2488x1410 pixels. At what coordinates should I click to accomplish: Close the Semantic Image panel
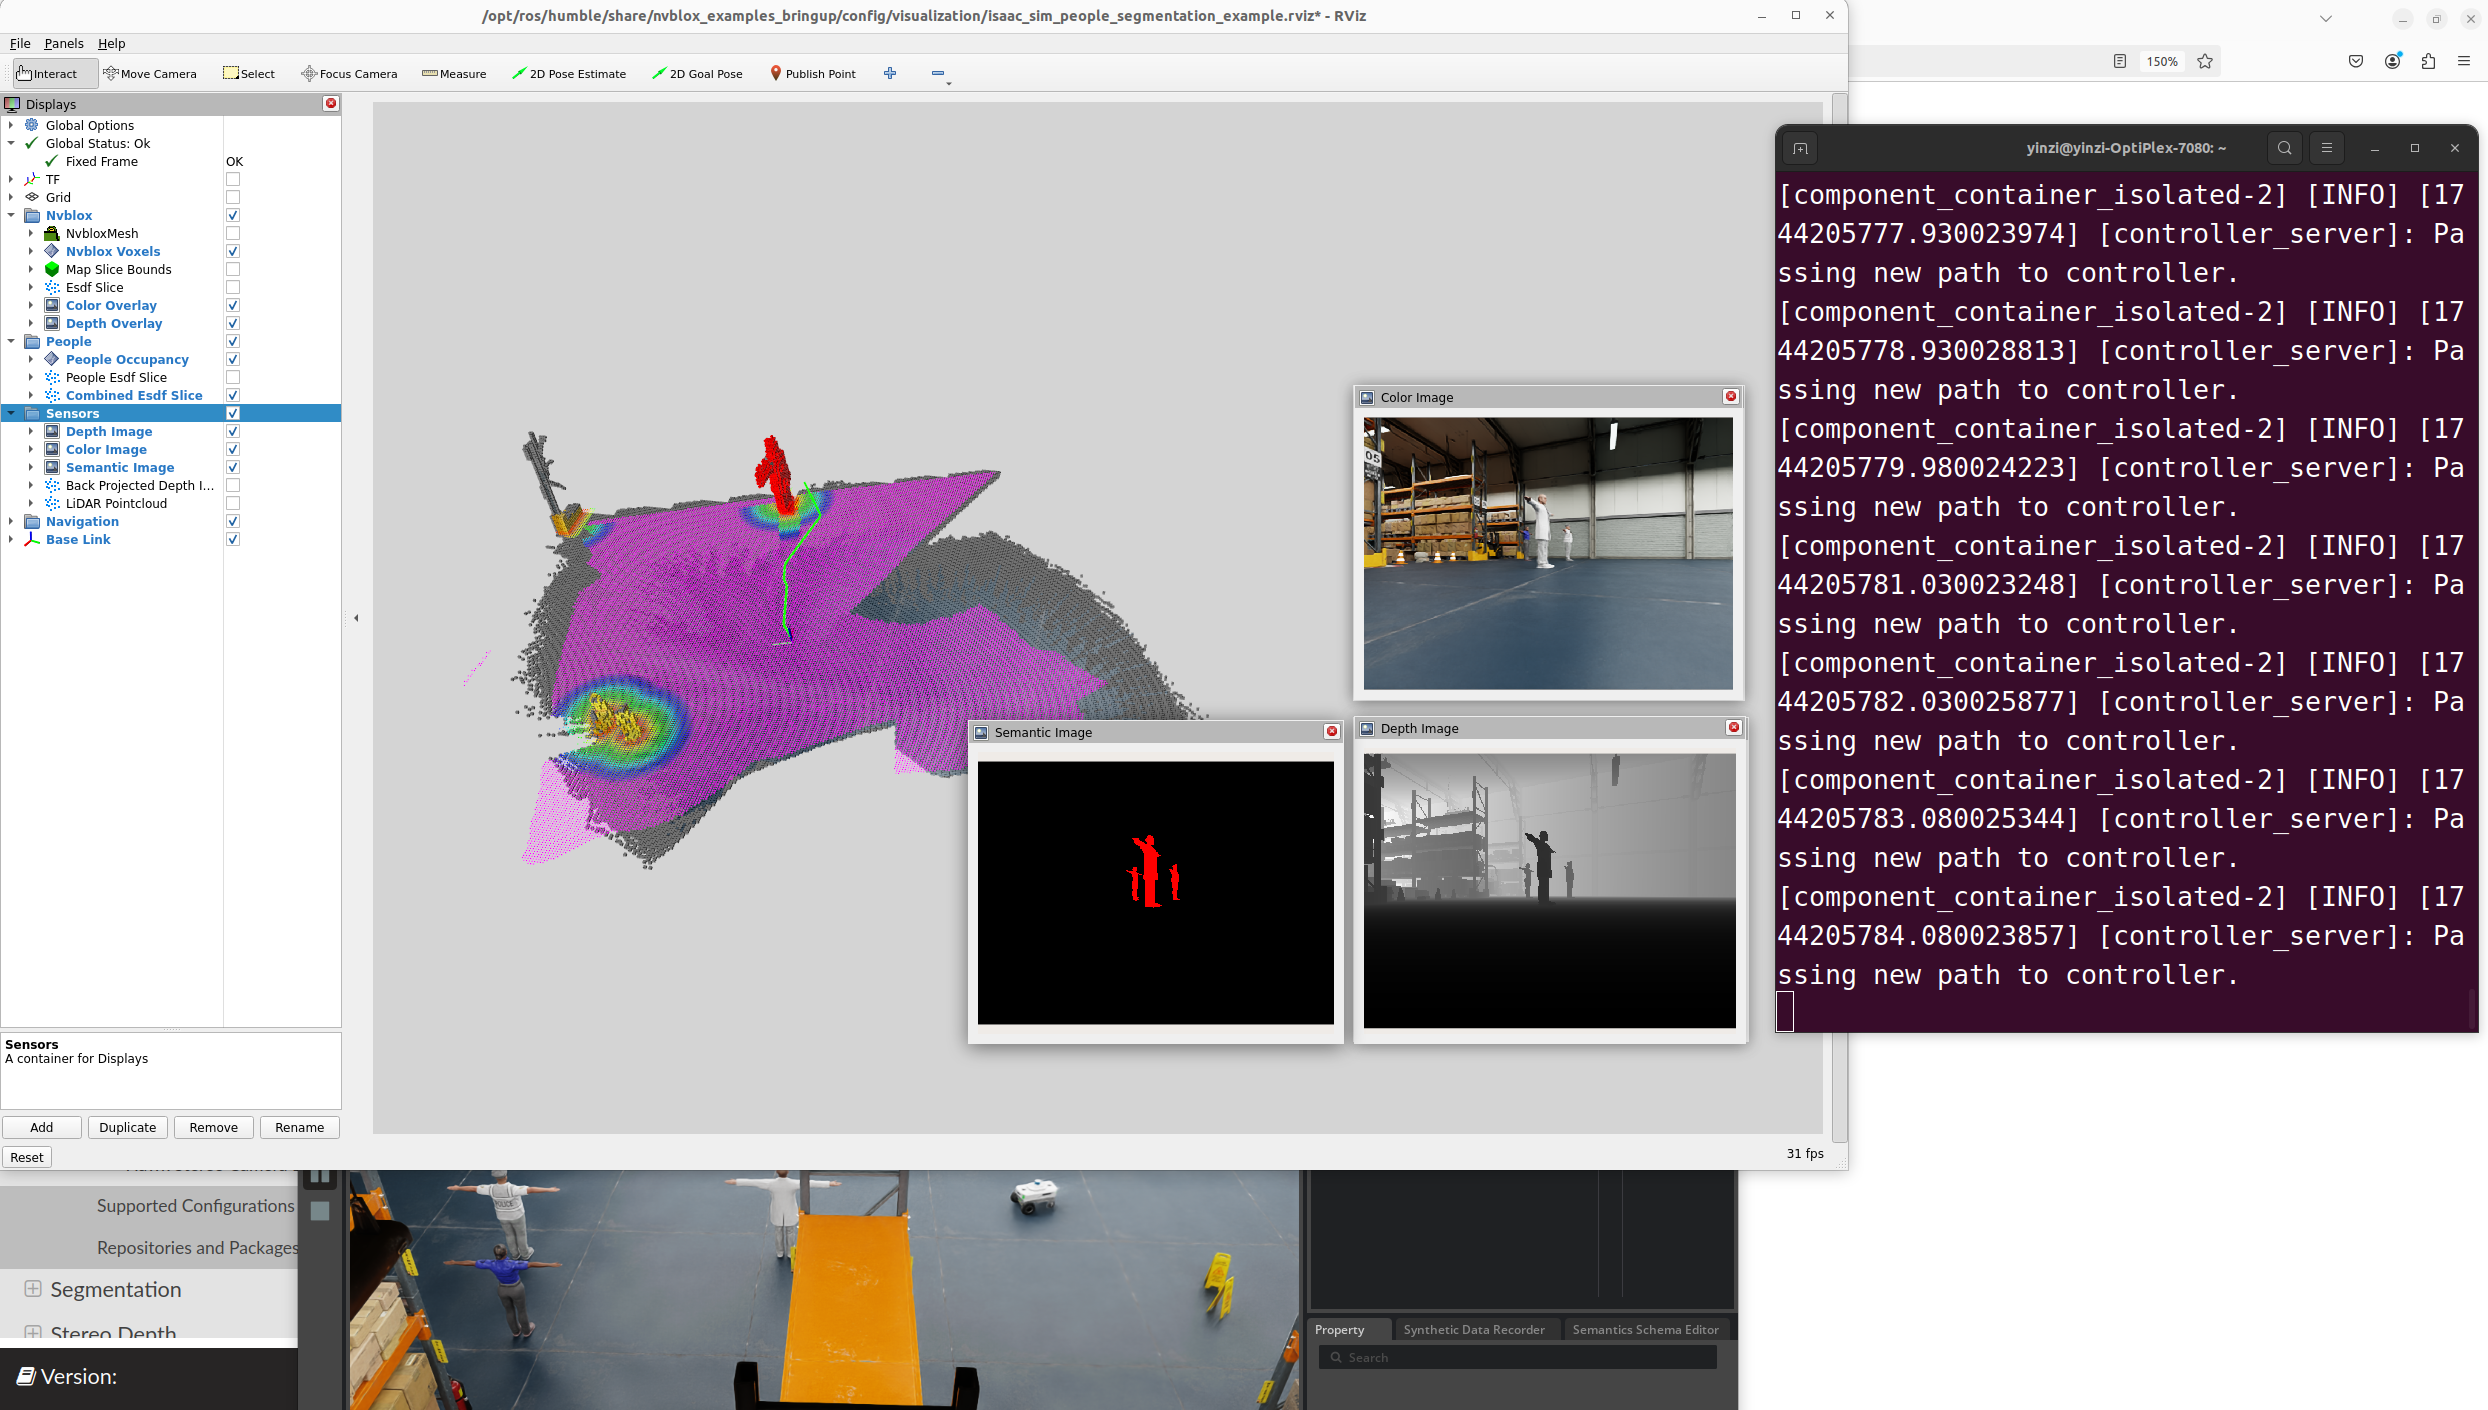1332,732
